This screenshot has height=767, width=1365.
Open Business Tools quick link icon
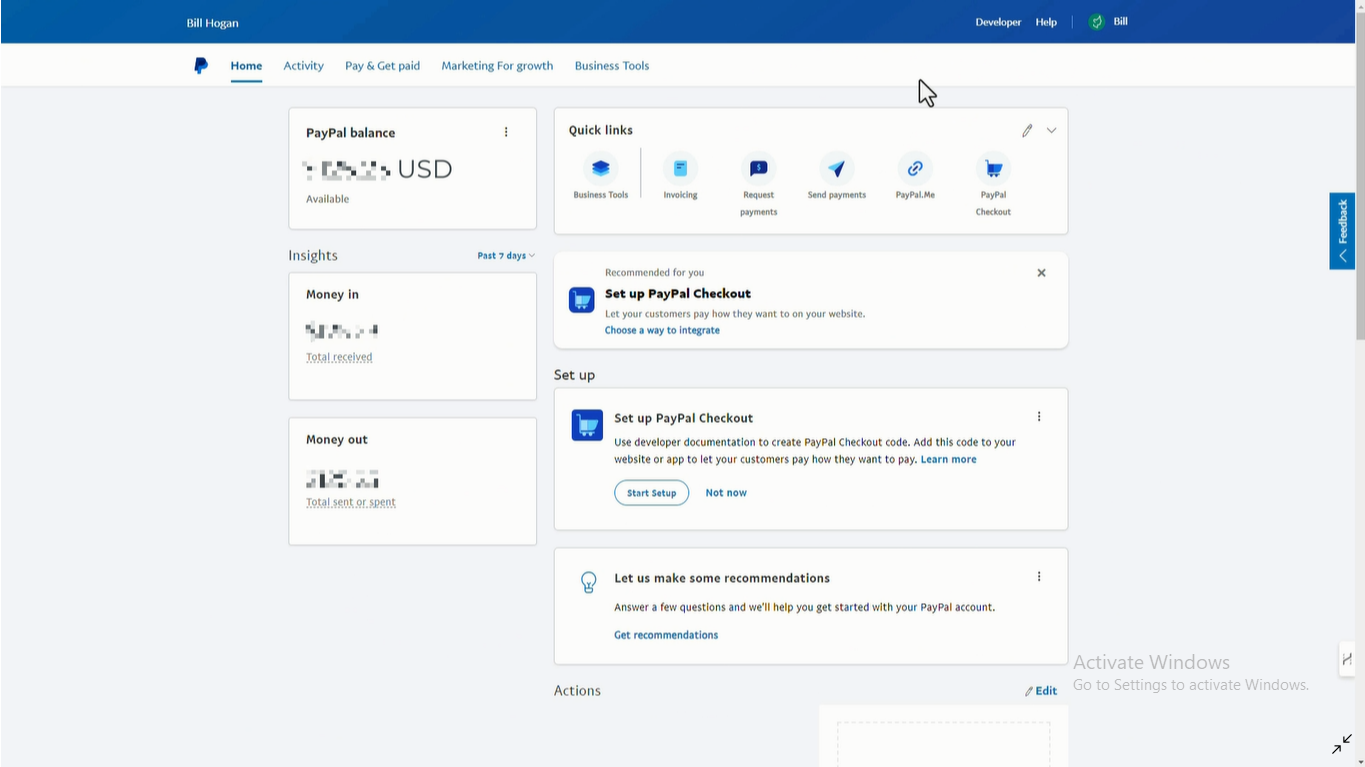pyautogui.click(x=600, y=168)
